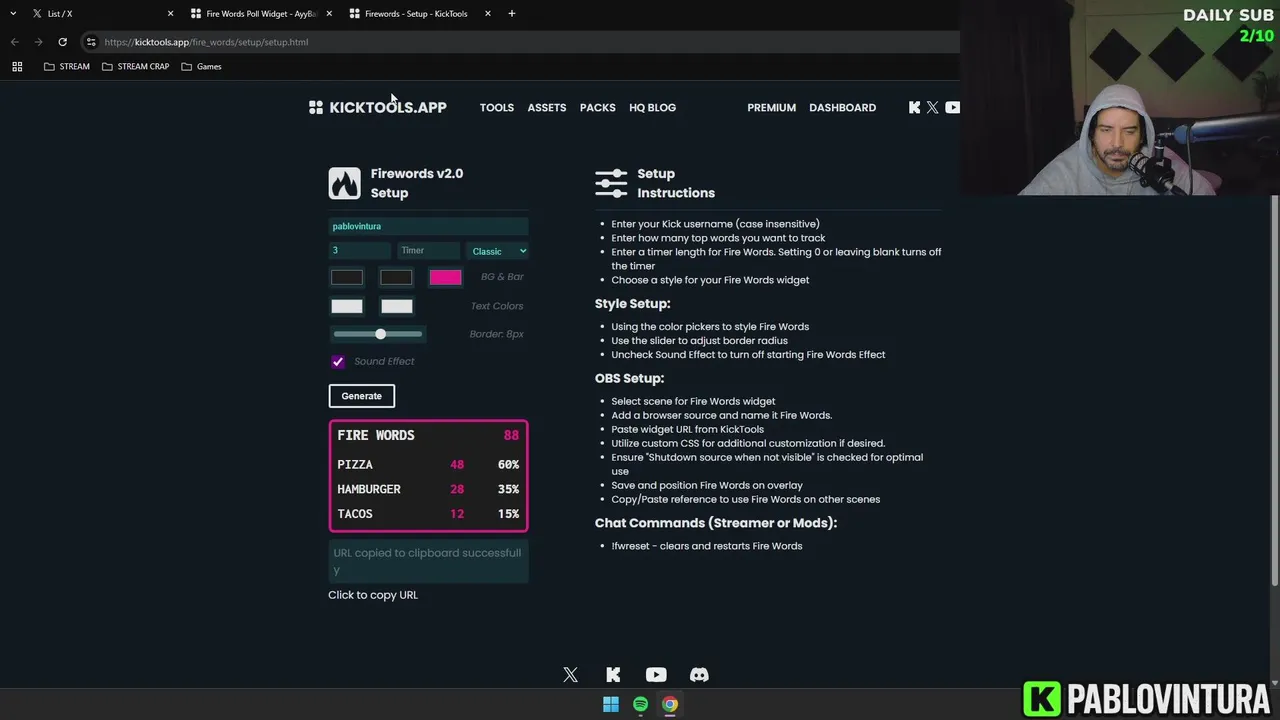Screen dimensions: 1280x720
Task: Click the FIRE WORDS preview header
Action: [x=428, y=435]
